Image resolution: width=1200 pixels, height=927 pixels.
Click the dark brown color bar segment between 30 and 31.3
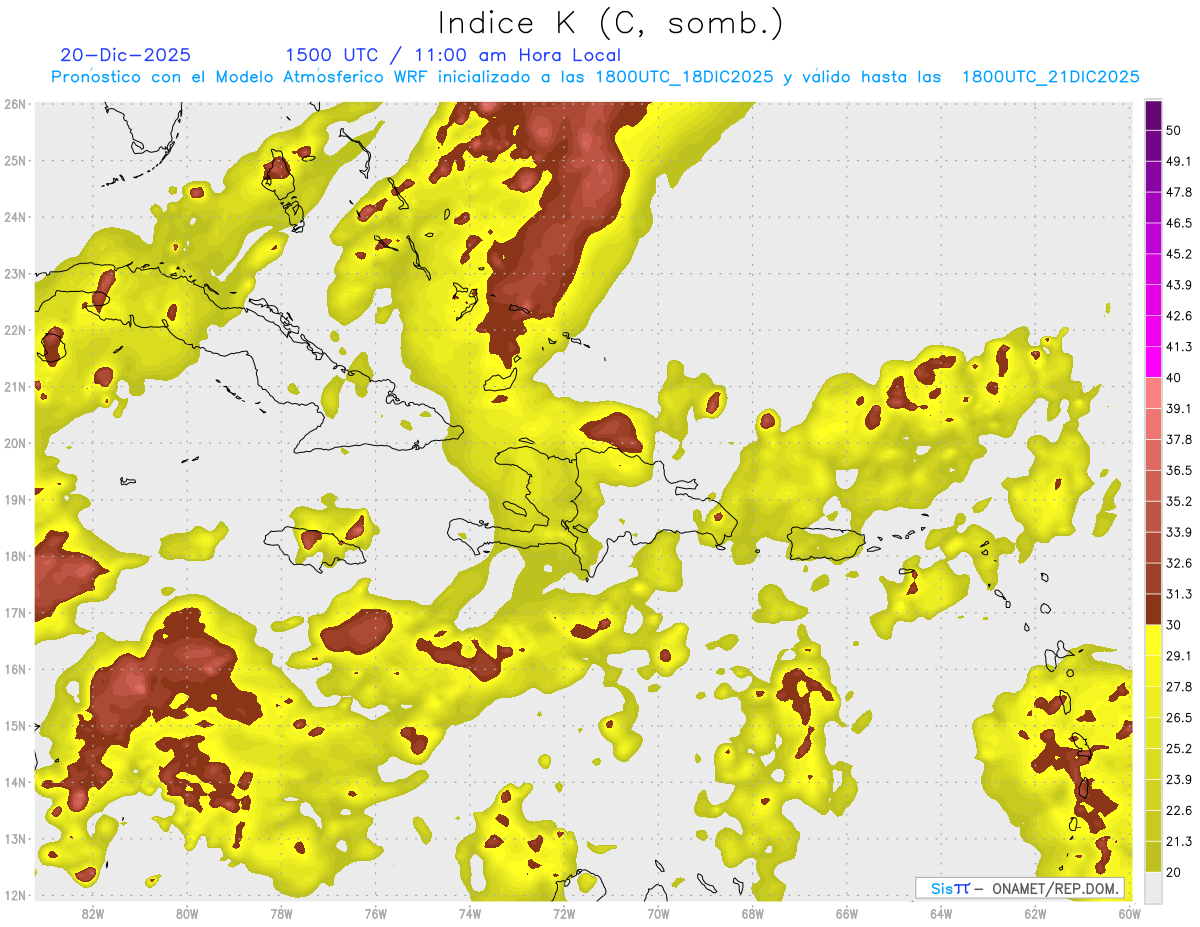[1153, 609]
